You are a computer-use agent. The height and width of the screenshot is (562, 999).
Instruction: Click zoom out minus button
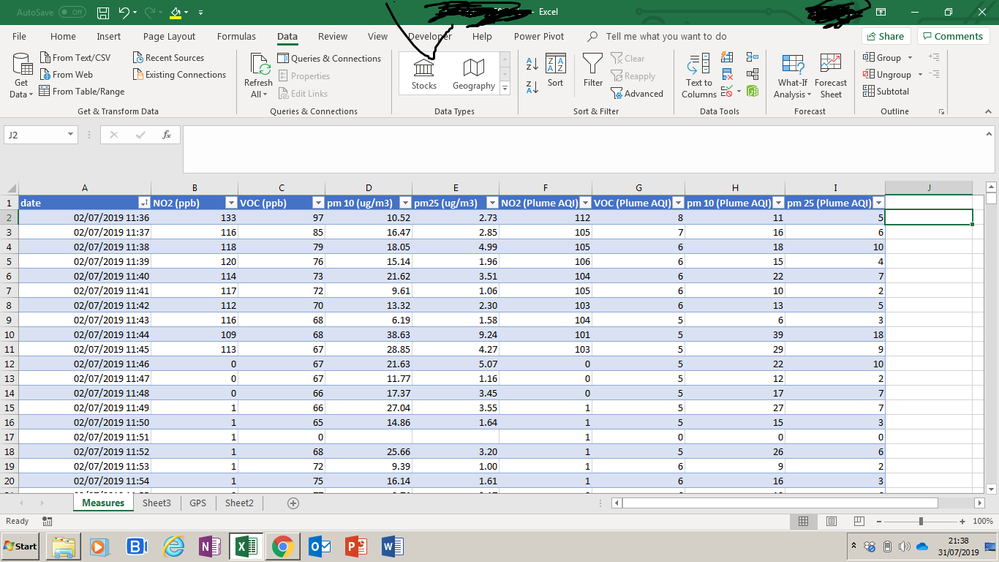[x=879, y=521]
